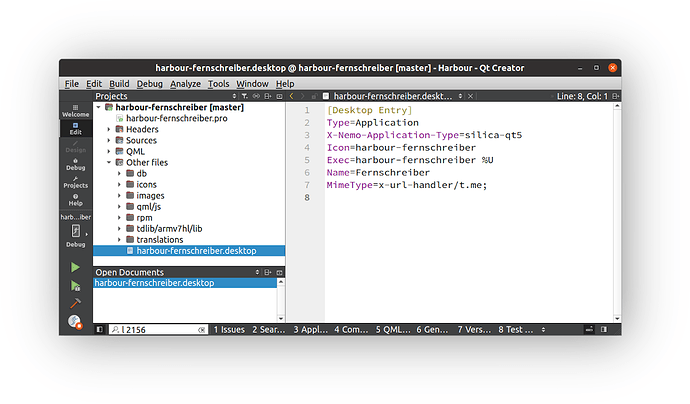Click the Line: 8, Col: 1 indicator
Screen dimensions: 690x404
[x=582, y=96]
